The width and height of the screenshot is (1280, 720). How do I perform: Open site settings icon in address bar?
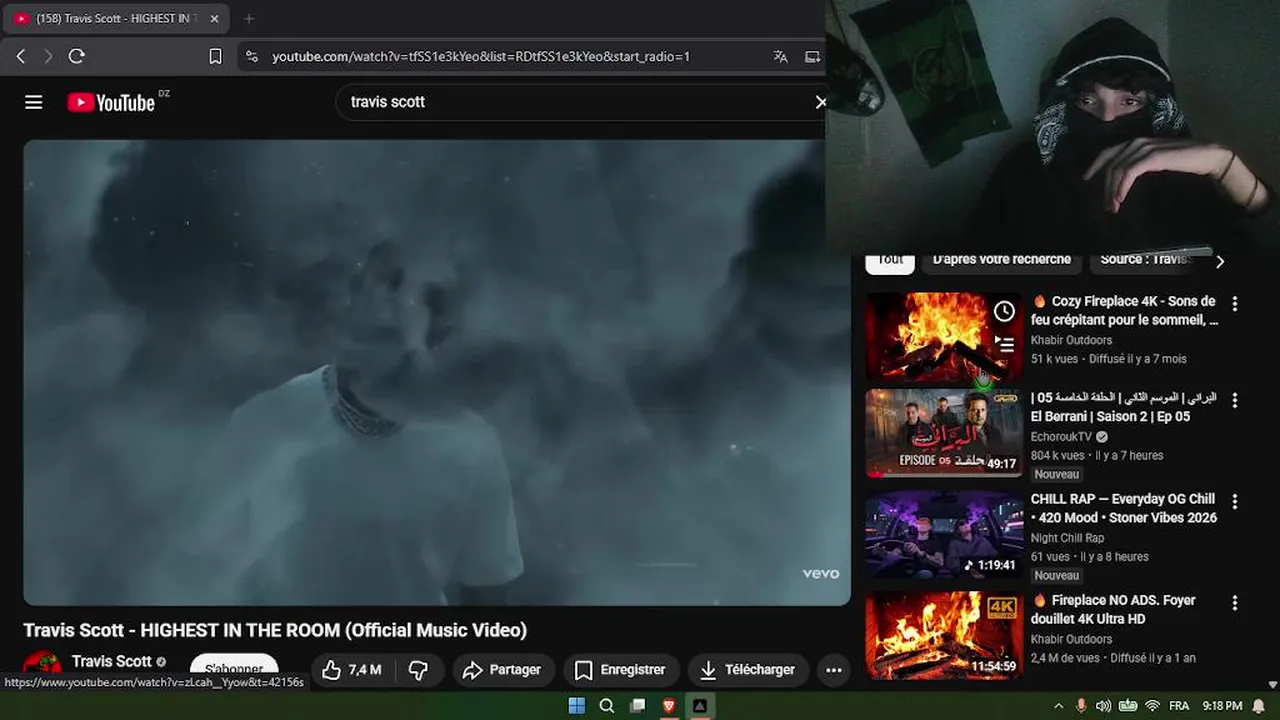[252, 57]
